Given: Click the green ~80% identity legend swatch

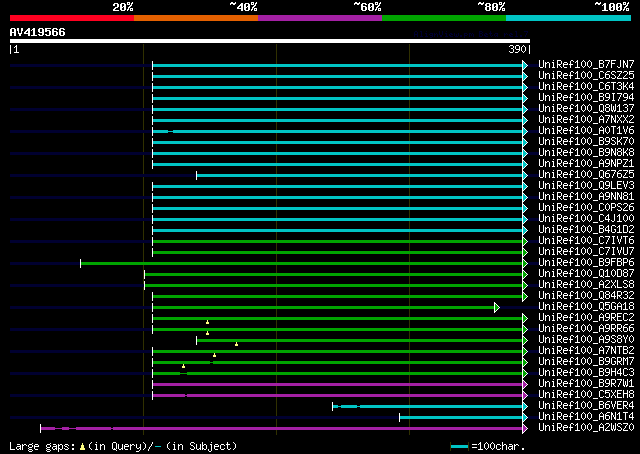Looking at the screenshot, I should [x=444, y=18].
